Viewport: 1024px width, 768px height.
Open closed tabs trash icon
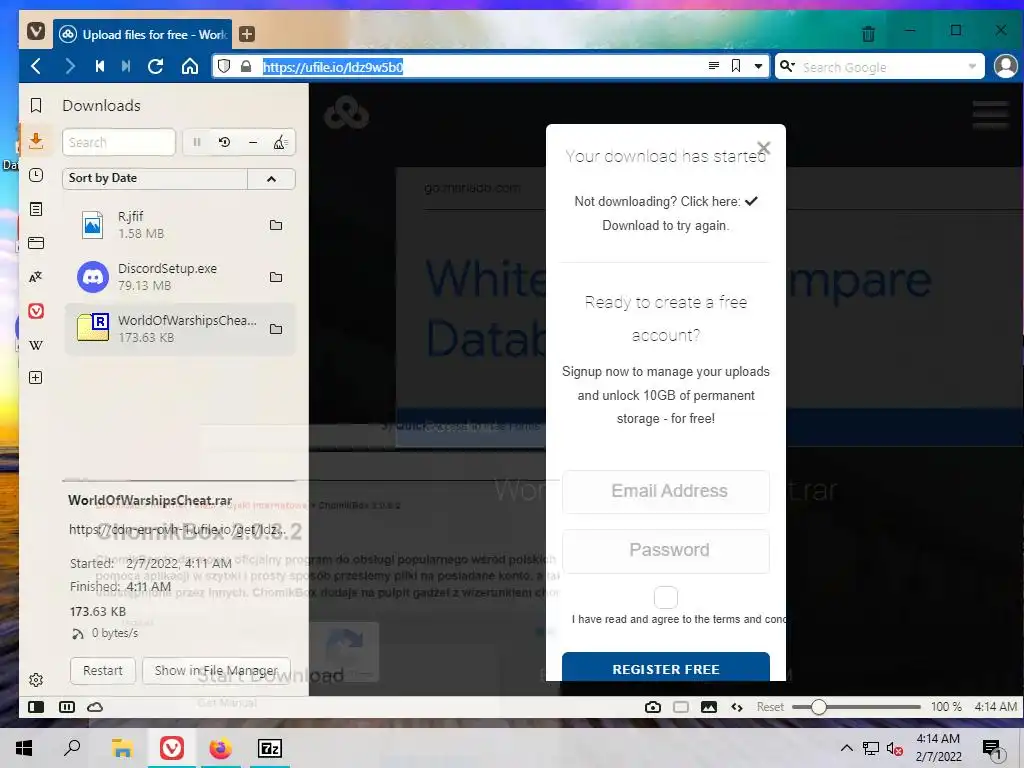(x=868, y=33)
